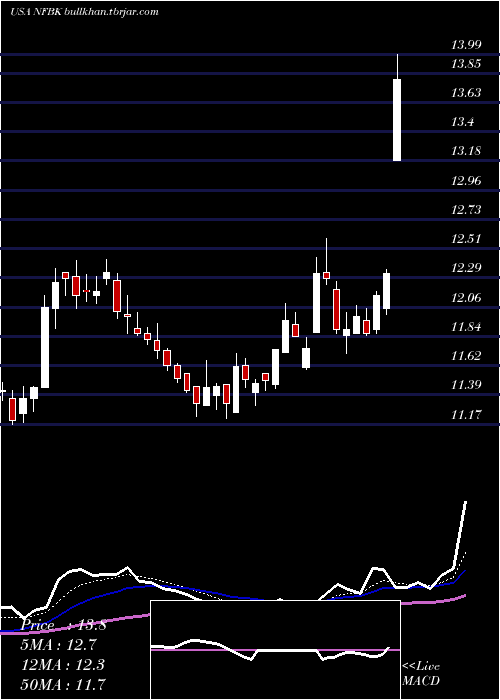Viewport: 500px width, 700px height.
Task: Click the 13.4 price axis label
Action: 462,122
